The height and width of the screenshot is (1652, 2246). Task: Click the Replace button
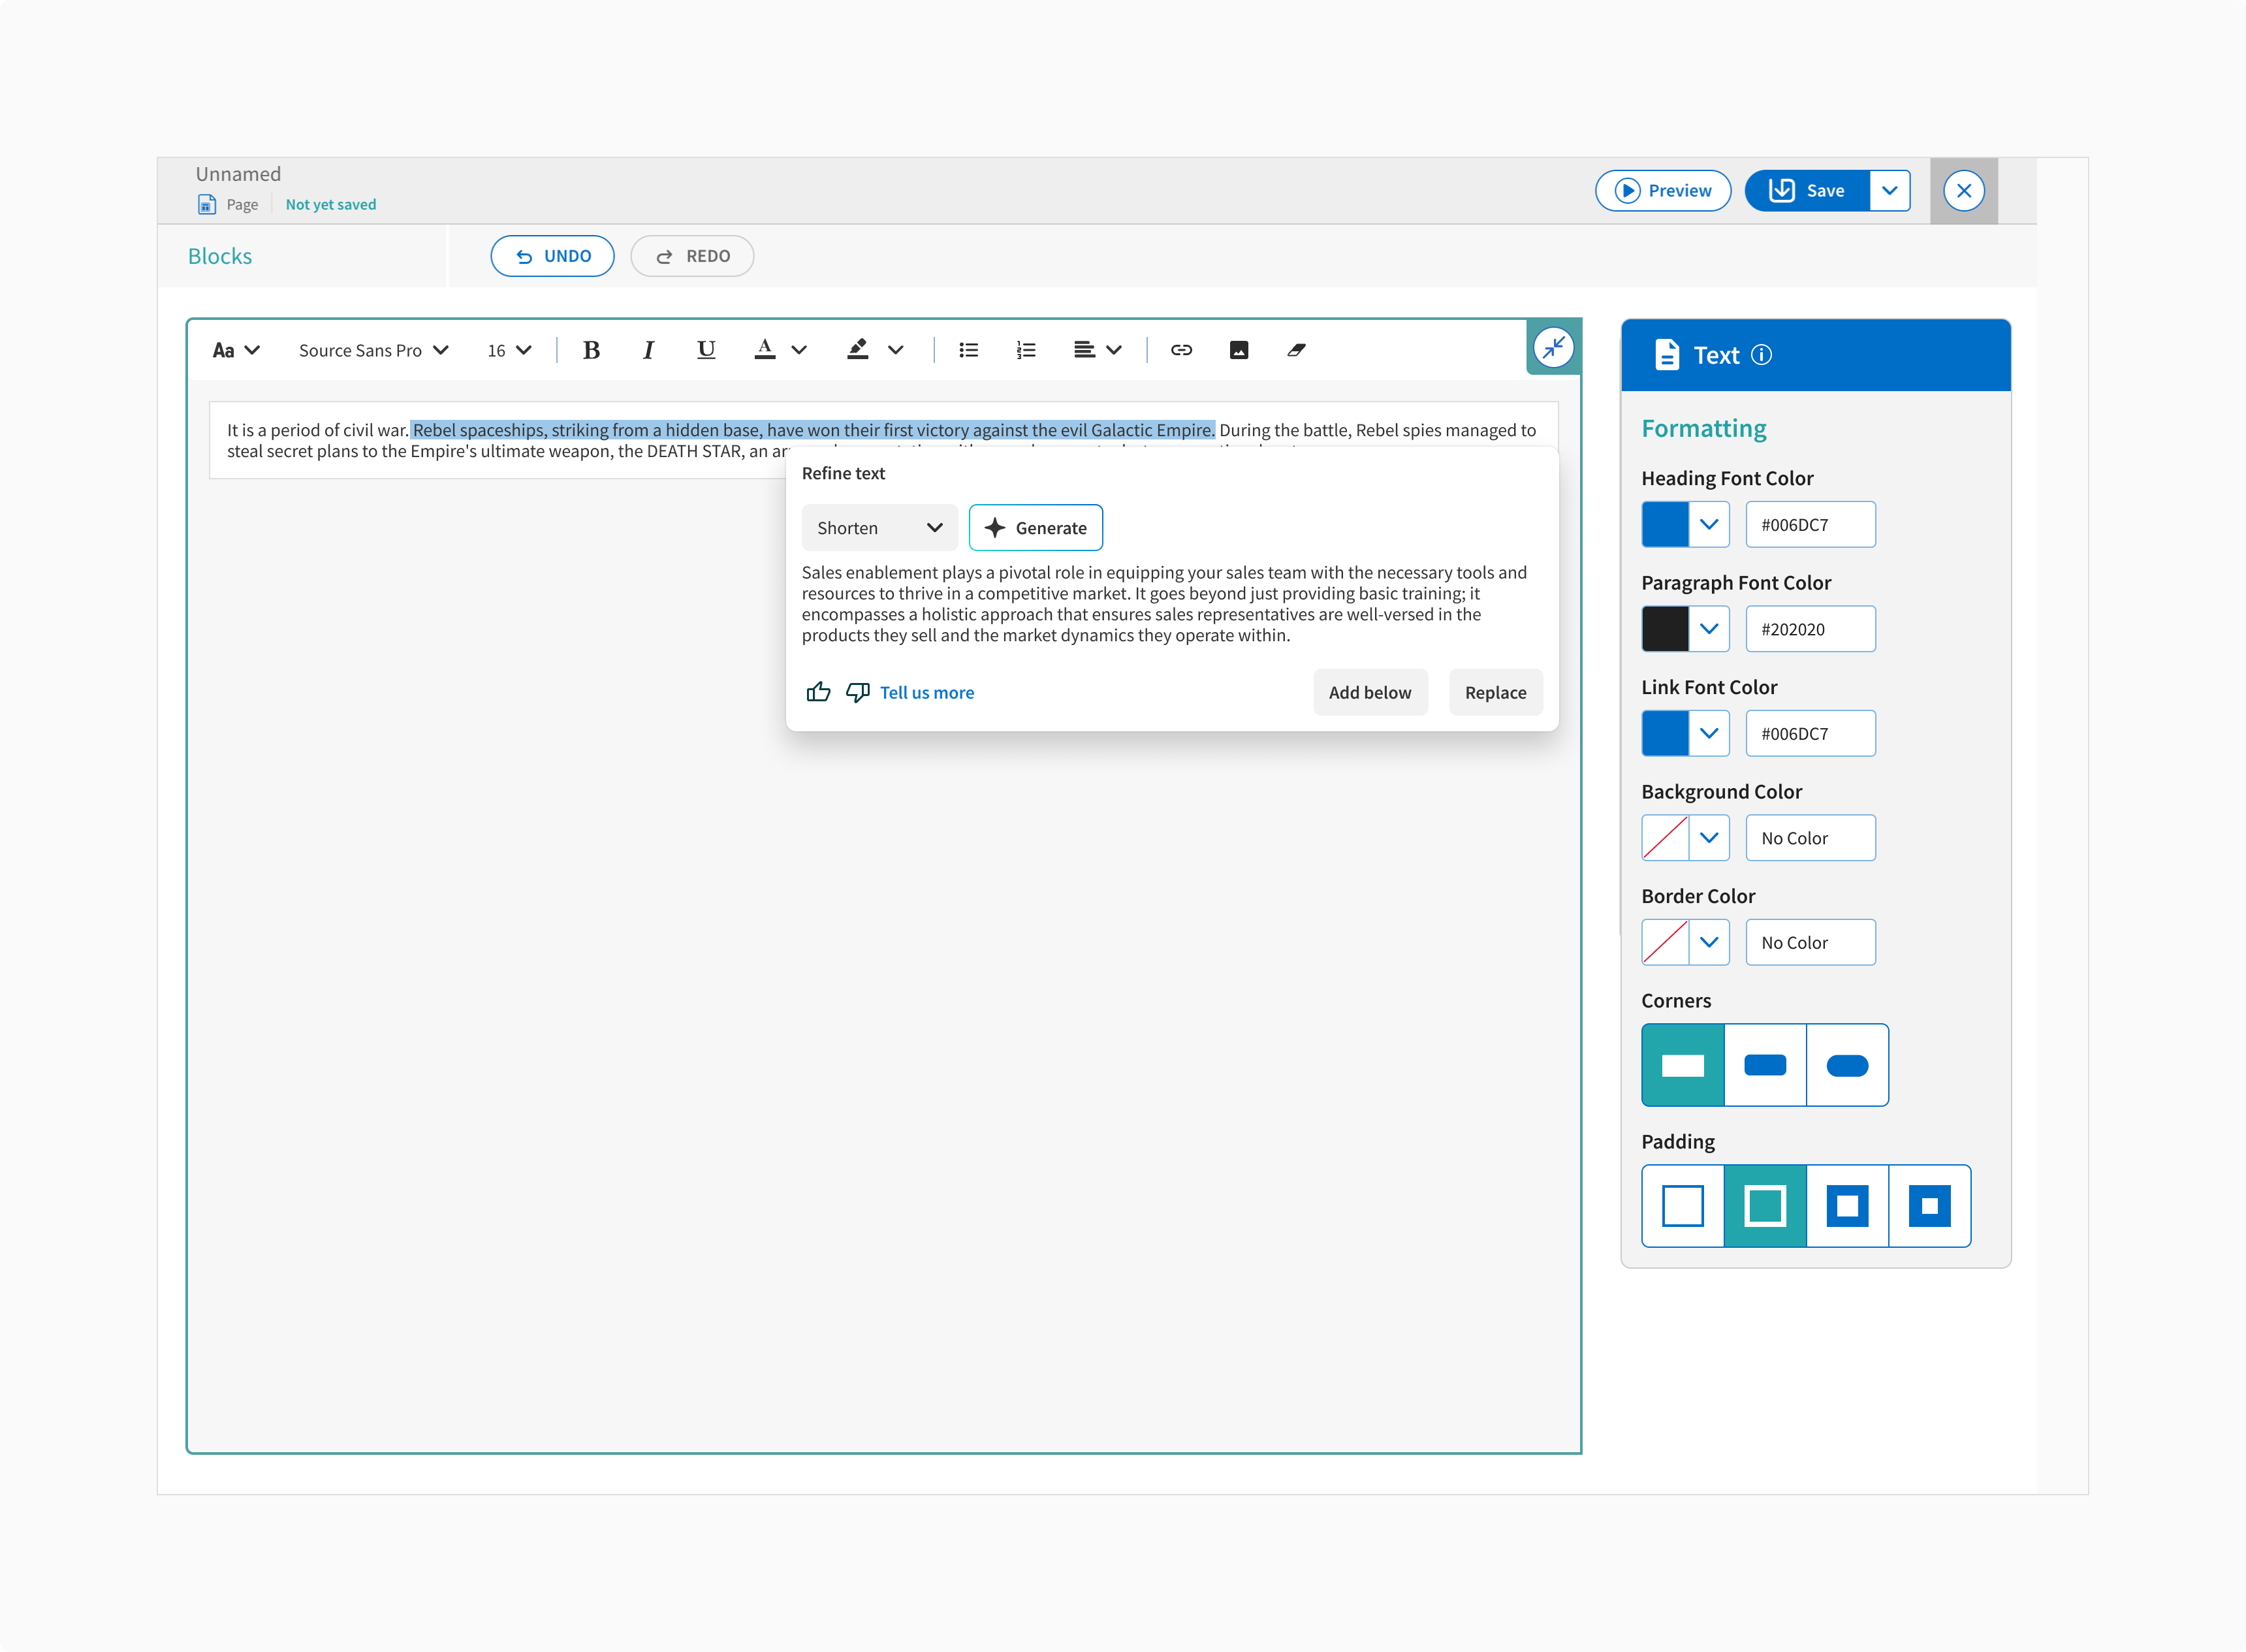pos(1495,692)
